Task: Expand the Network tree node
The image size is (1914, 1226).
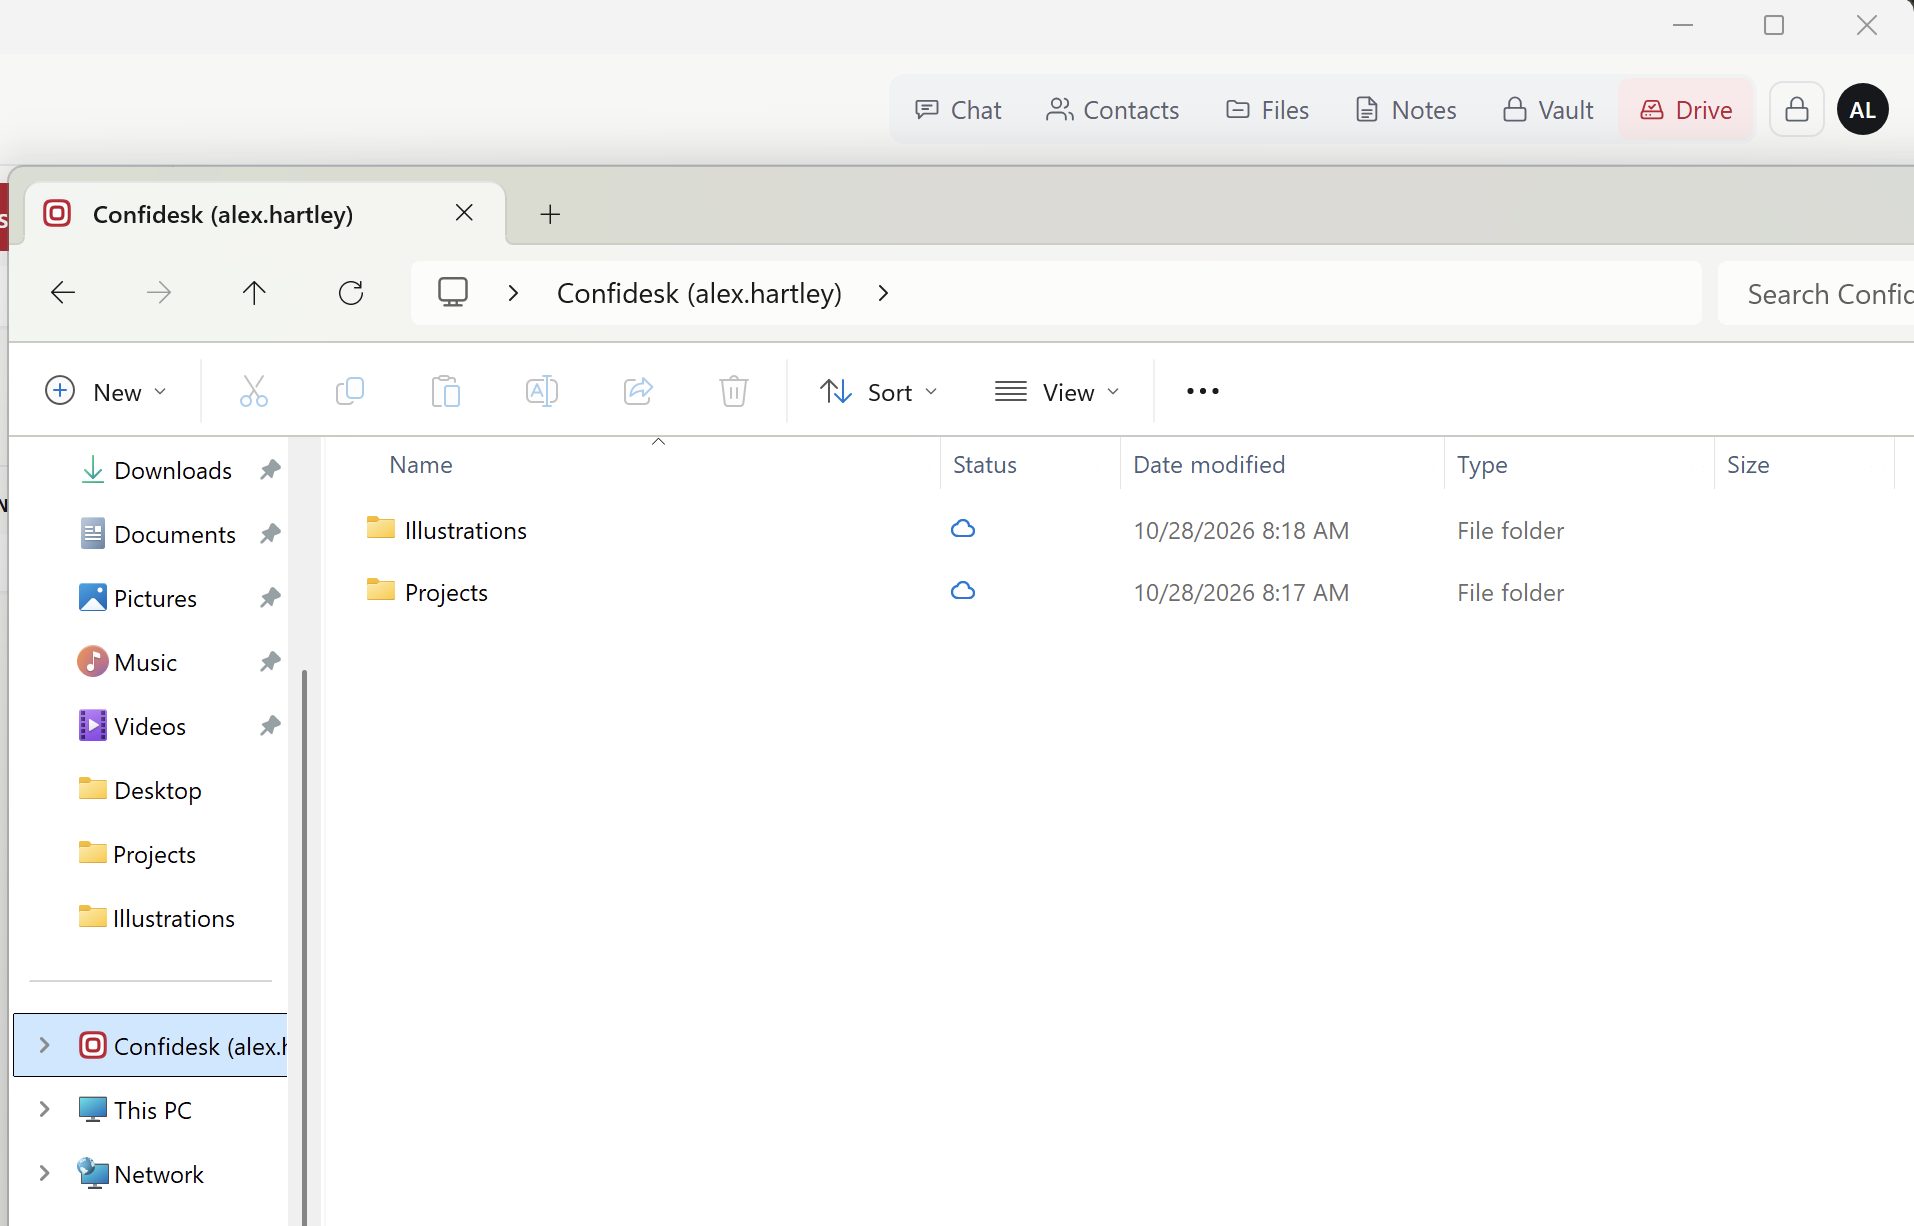Action: tap(44, 1173)
